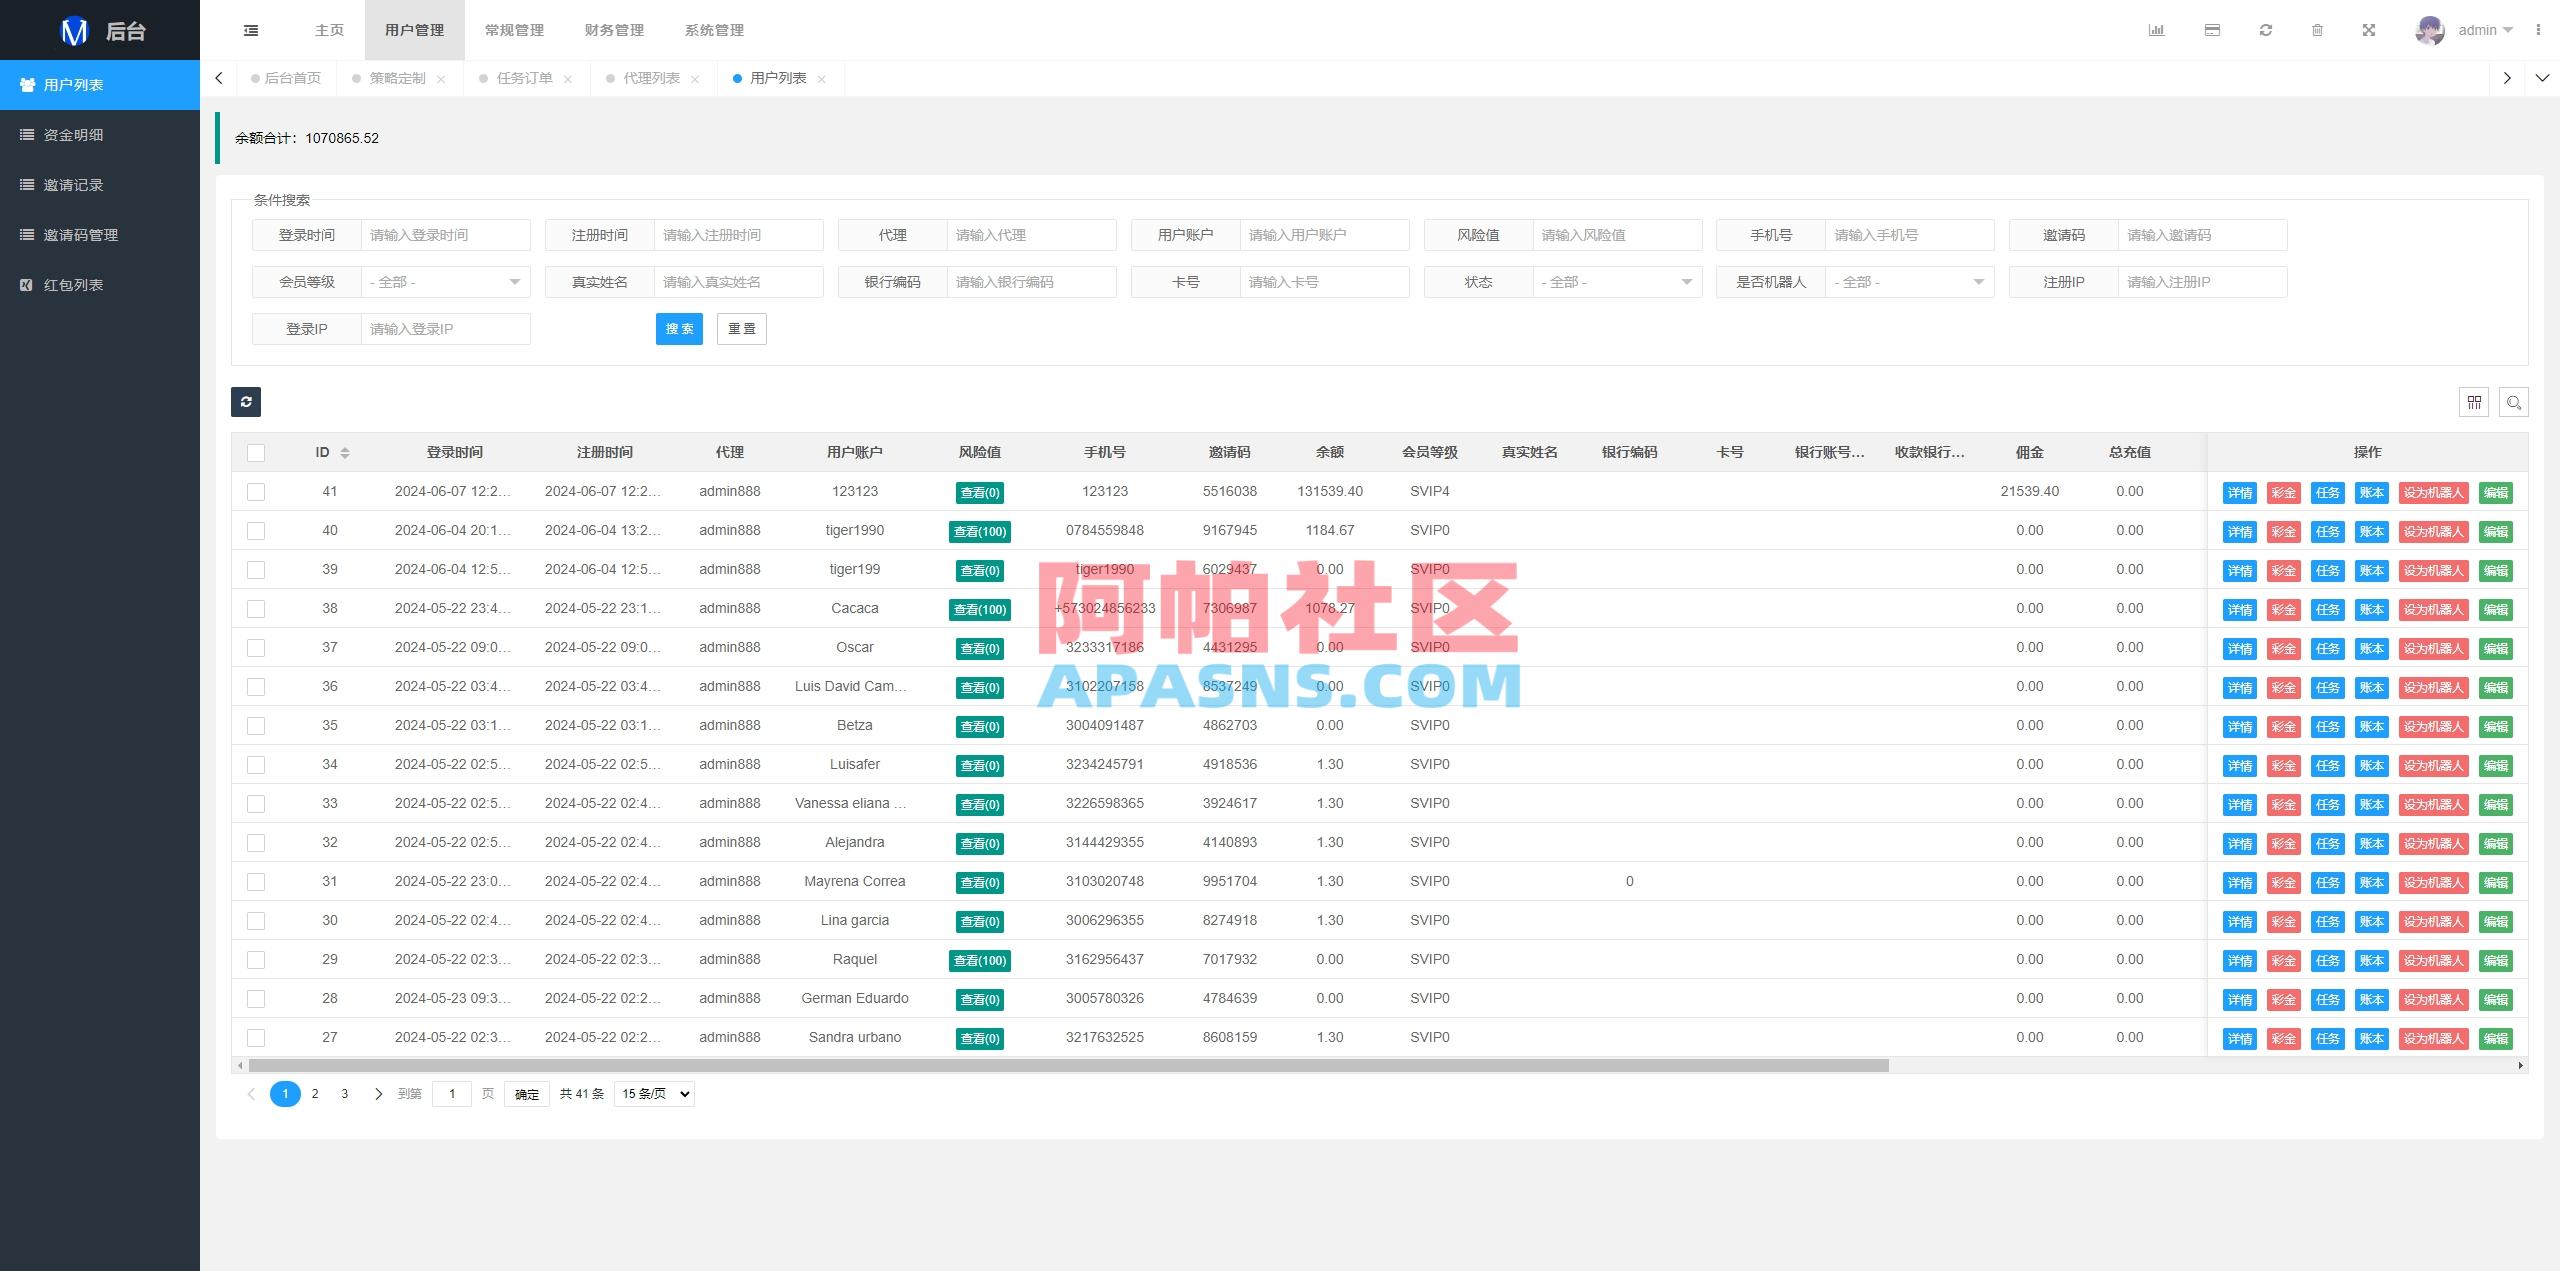The image size is (2560, 1271).
Task: Go to page 3 in pagination
Action: click(x=344, y=1093)
